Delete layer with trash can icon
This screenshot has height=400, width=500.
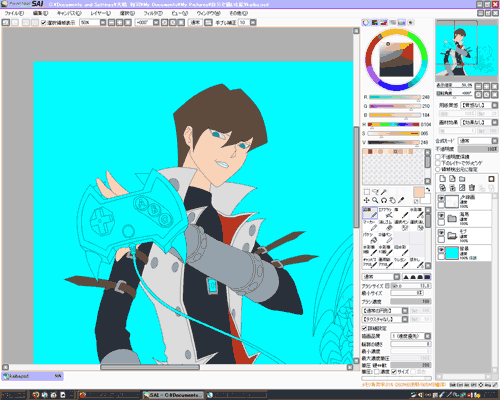point(472,188)
